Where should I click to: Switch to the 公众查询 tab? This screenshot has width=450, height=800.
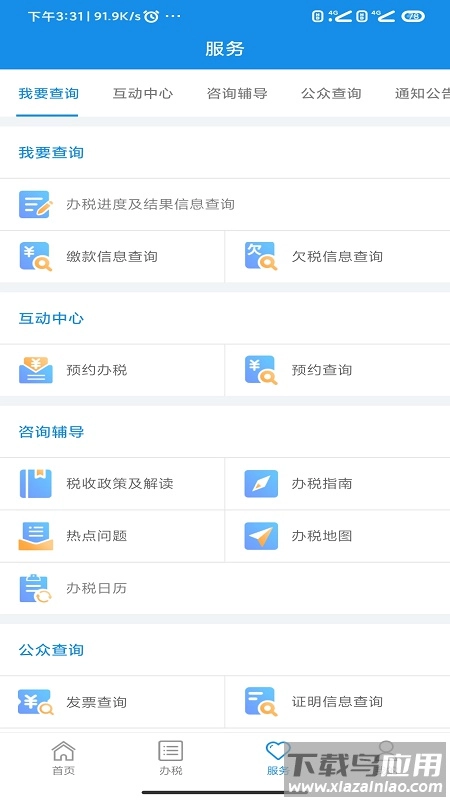[x=331, y=94]
